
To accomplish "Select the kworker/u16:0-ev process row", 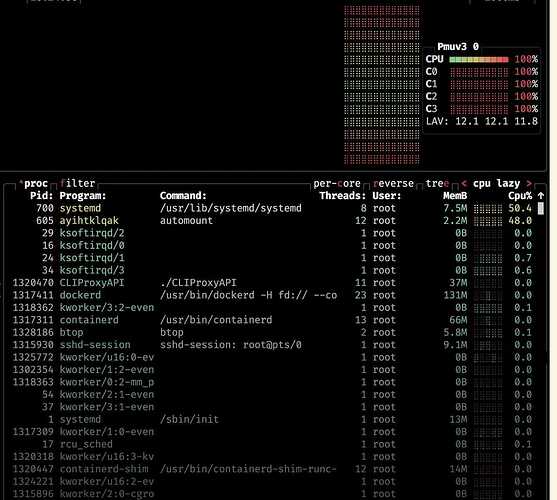I will [272, 357].
